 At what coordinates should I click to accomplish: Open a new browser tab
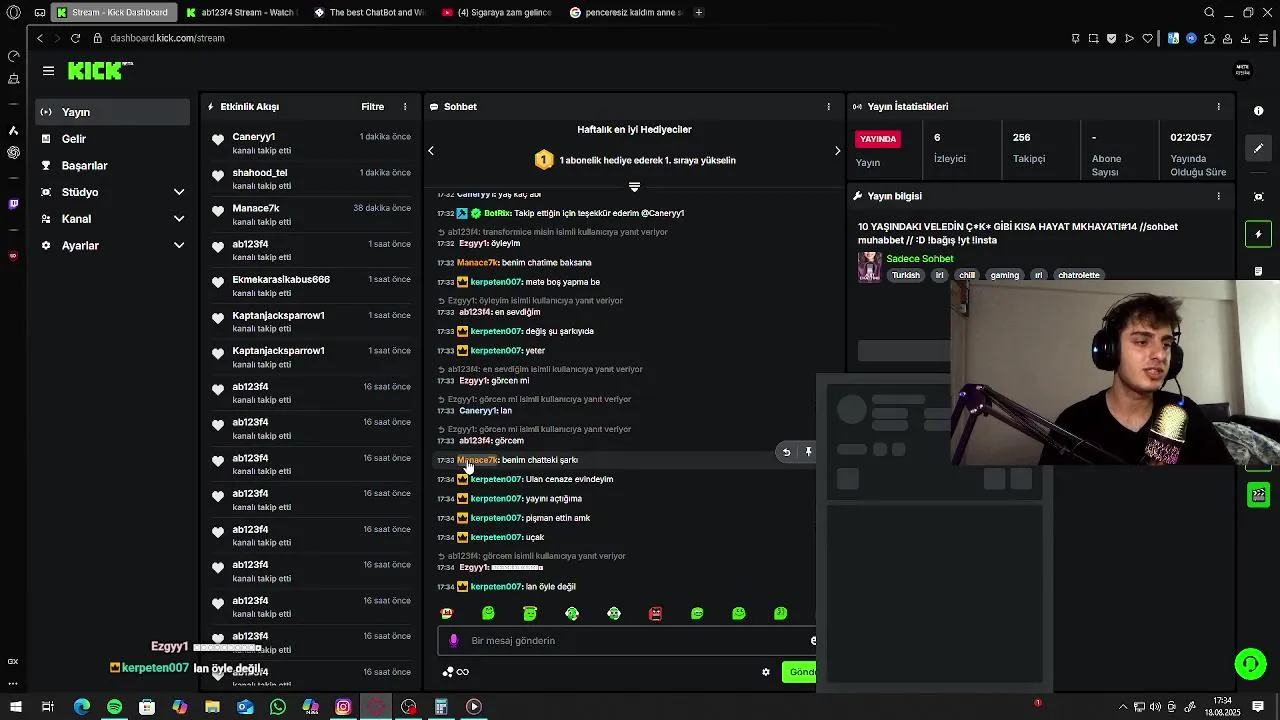698,12
